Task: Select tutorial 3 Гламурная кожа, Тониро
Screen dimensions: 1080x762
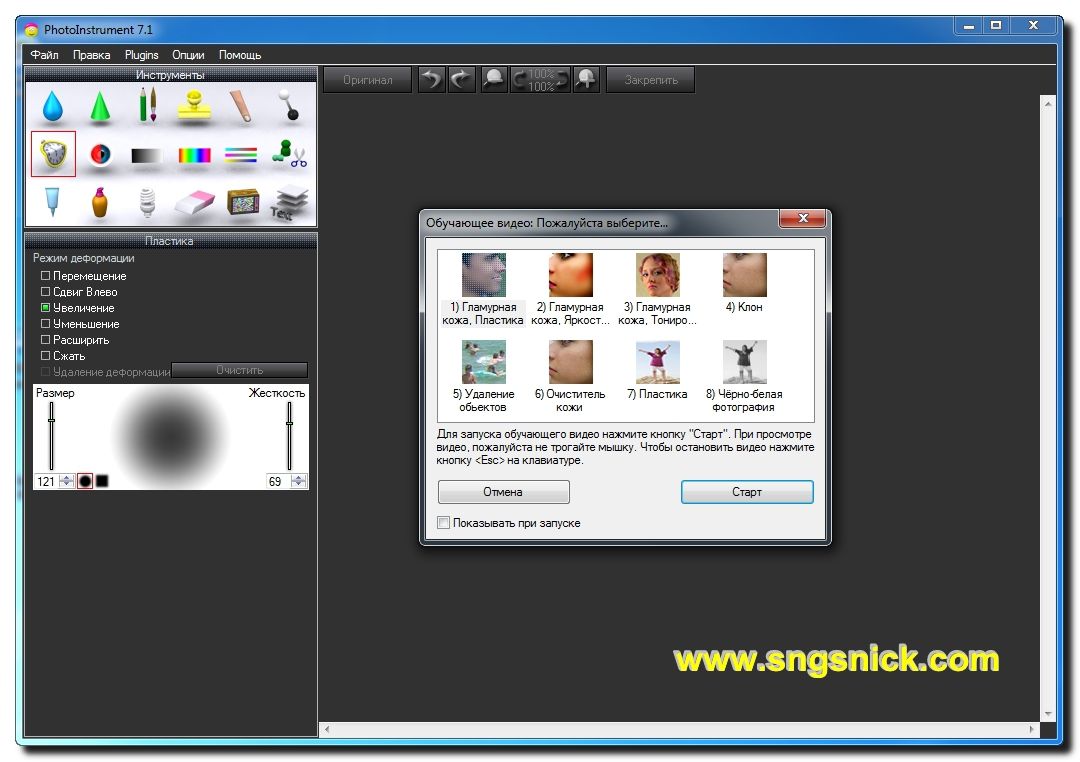Action: click(658, 290)
